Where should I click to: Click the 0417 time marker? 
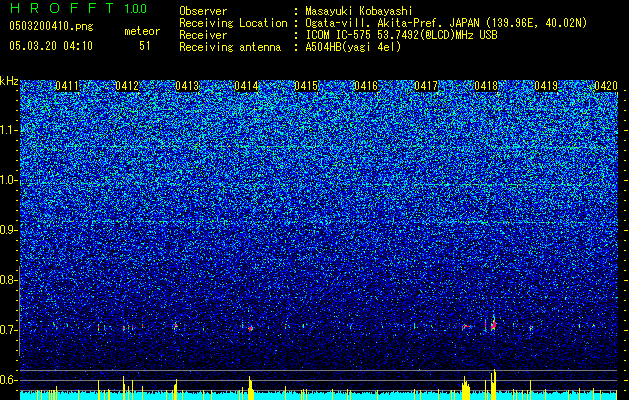point(426,86)
